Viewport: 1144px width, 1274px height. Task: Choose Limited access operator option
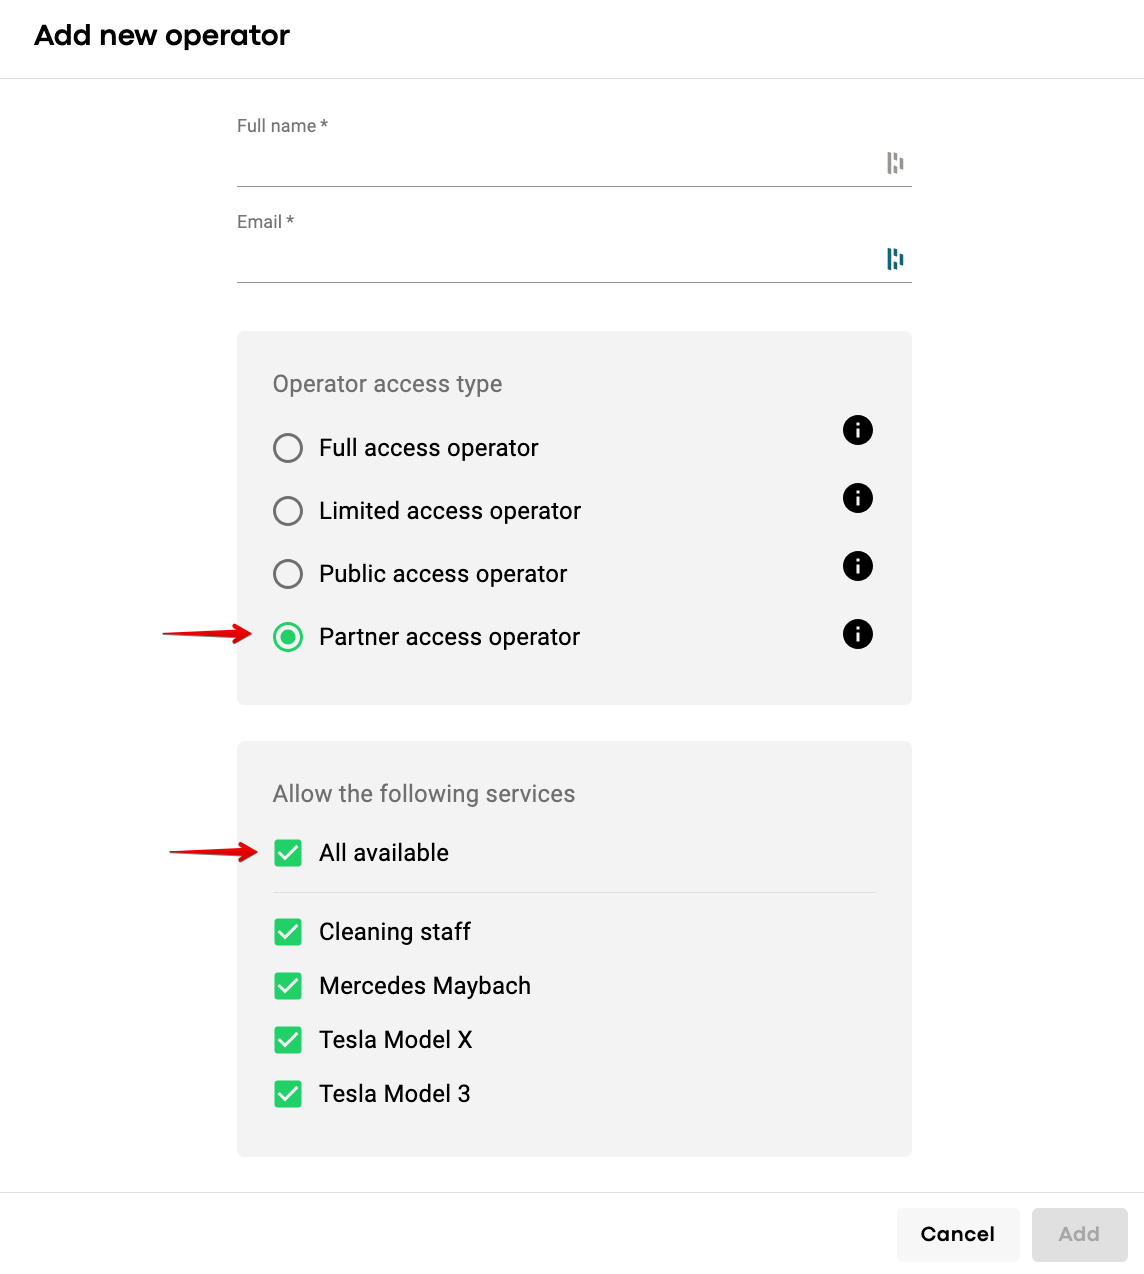pyautogui.click(x=288, y=511)
